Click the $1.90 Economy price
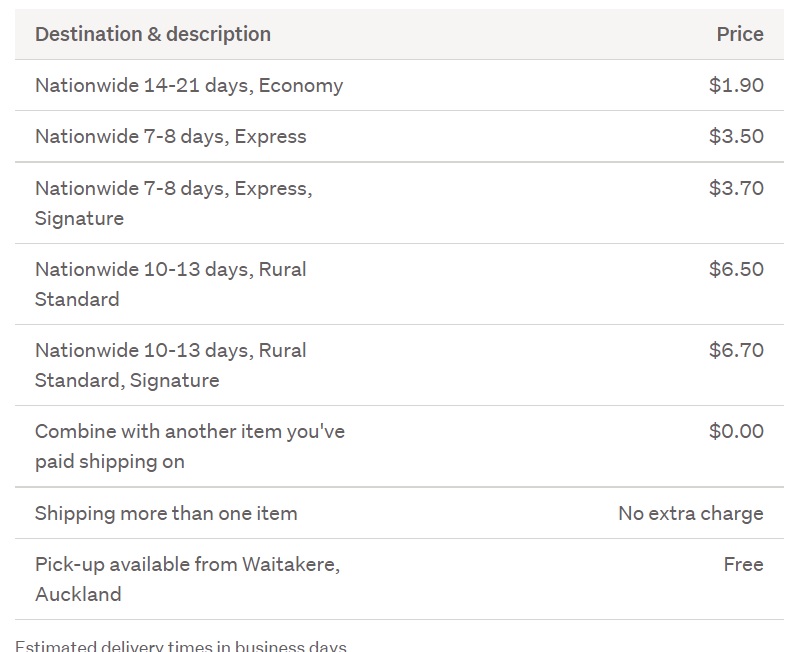This screenshot has width=806, height=652. [x=736, y=85]
